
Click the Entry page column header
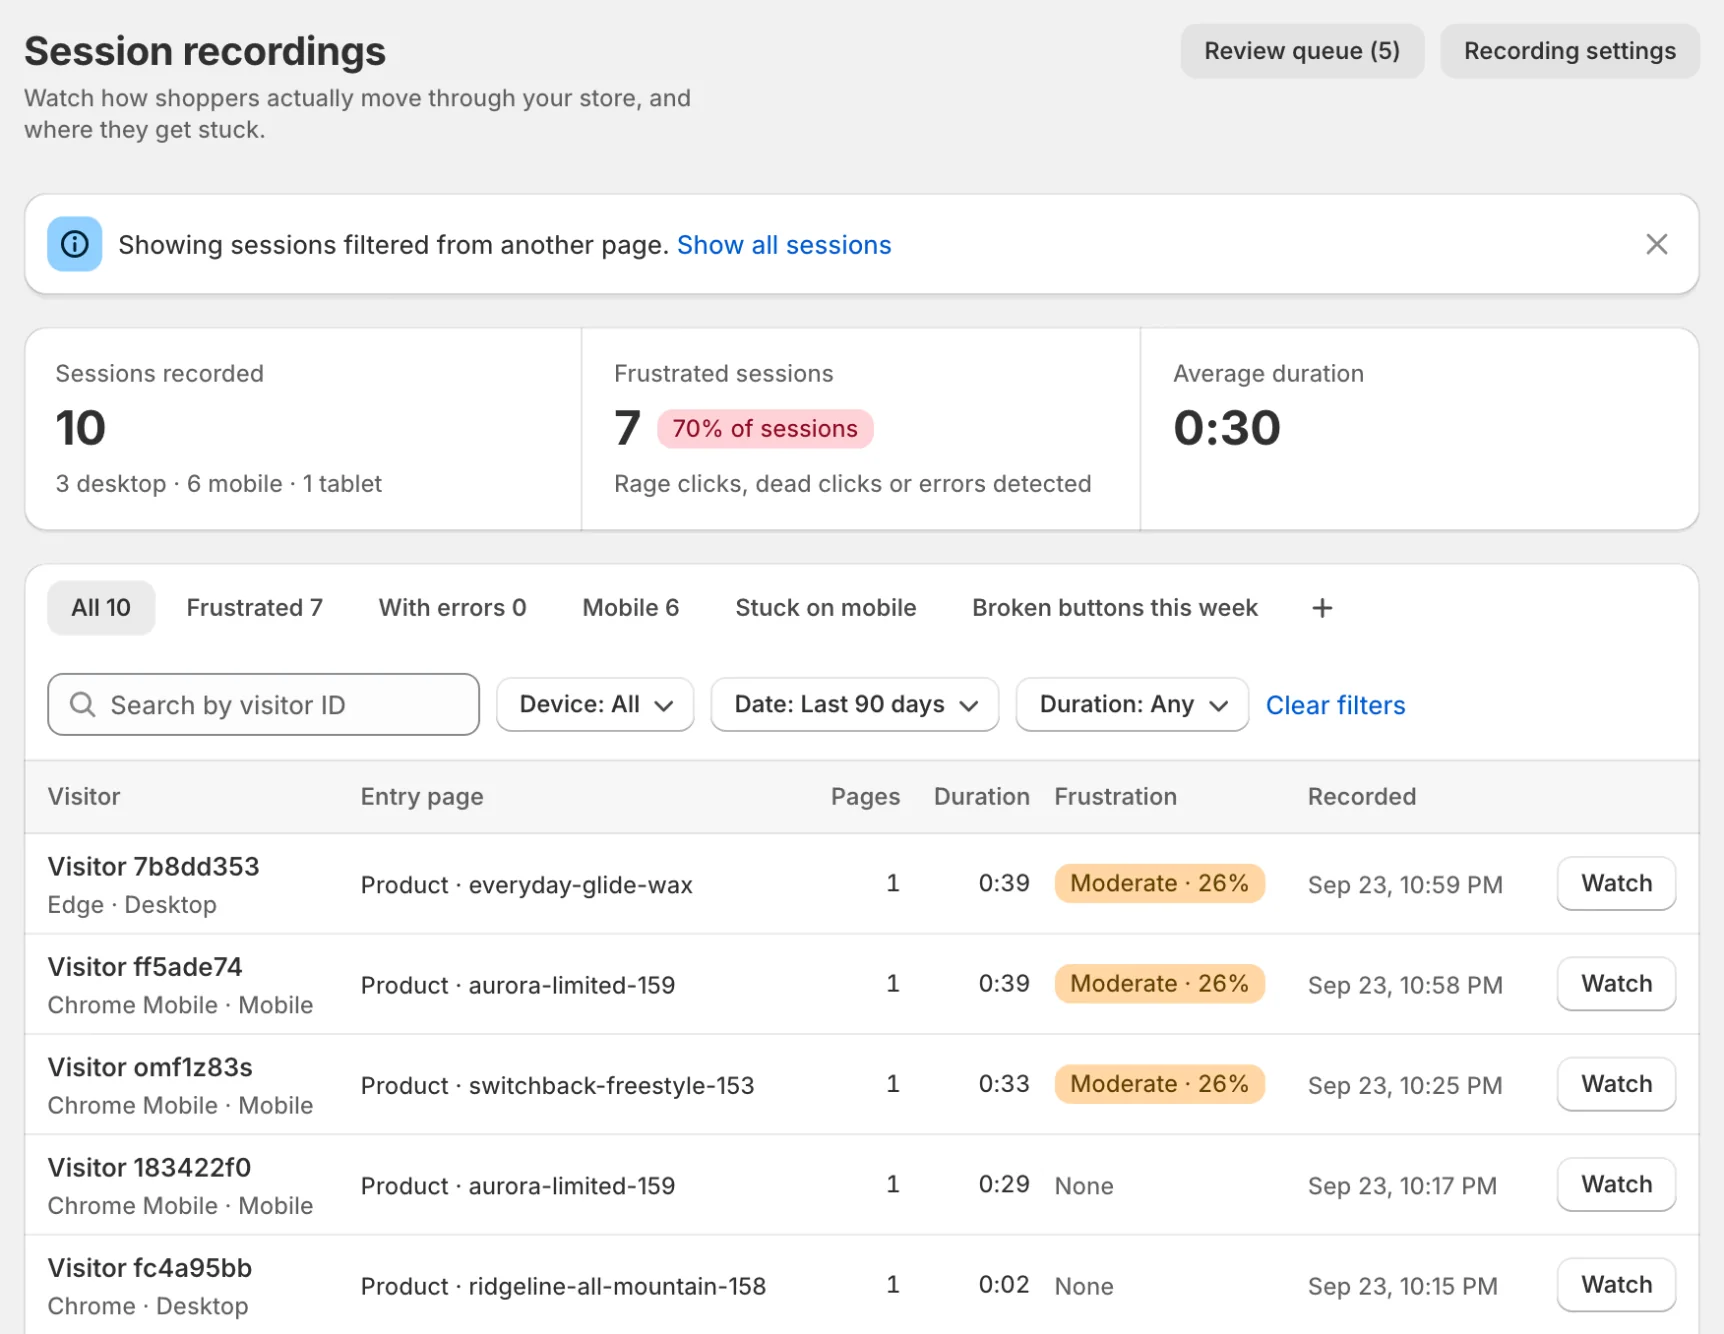[x=422, y=797]
